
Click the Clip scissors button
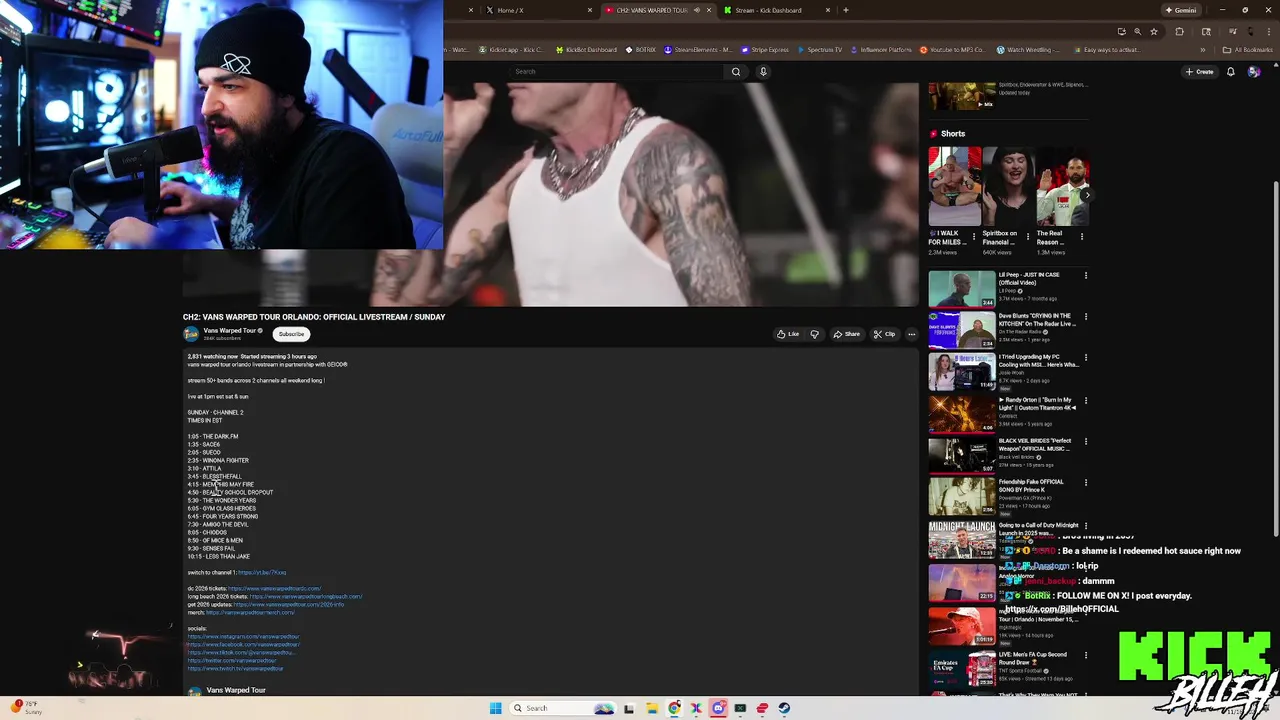(x=884, y=334)
